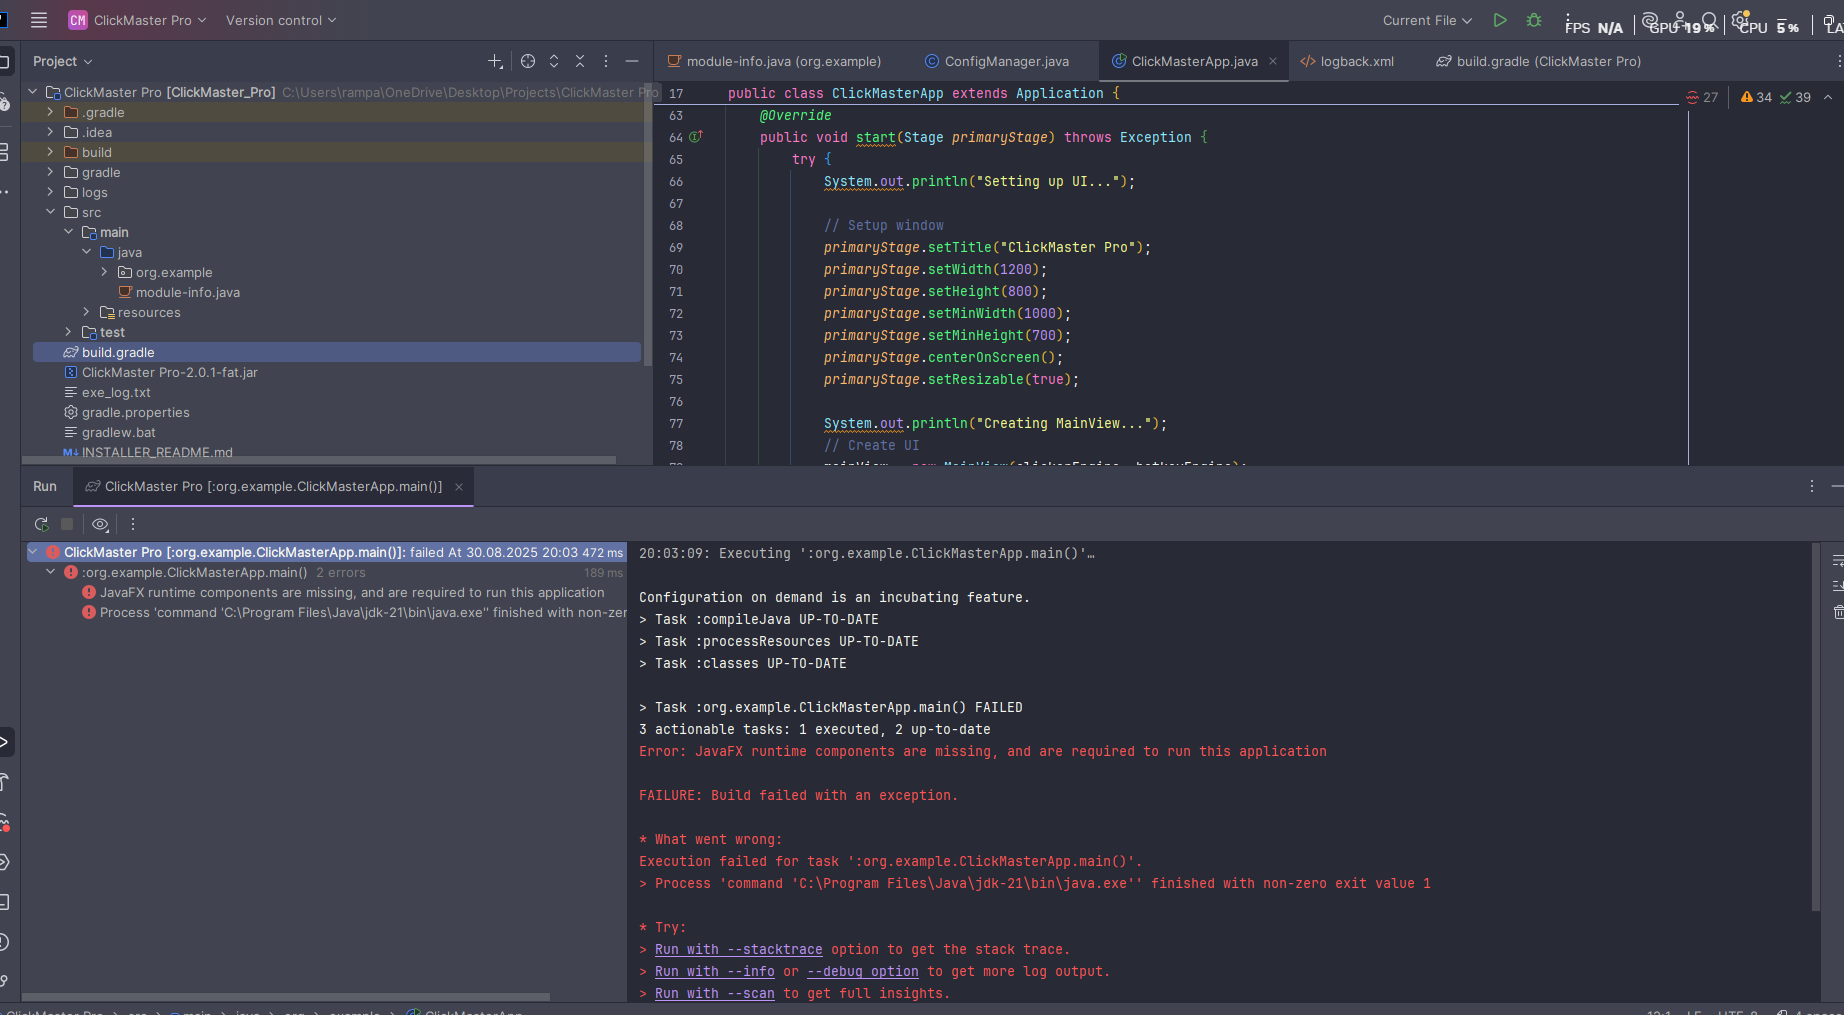Switch to ConfigManager.java tab
Image resolution: width=1844 pixels, height=1015 pixels.
[x=997, y=61]
